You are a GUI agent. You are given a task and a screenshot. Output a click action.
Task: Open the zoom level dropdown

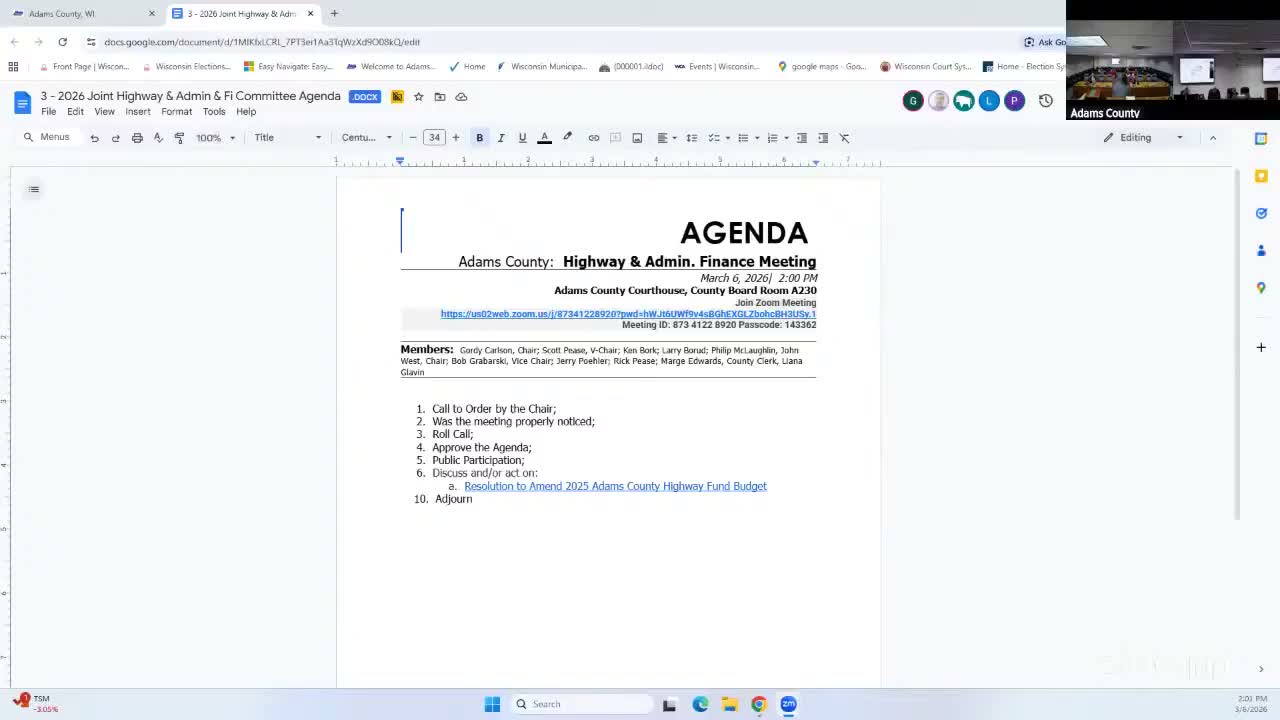click(x=215, y=138)
